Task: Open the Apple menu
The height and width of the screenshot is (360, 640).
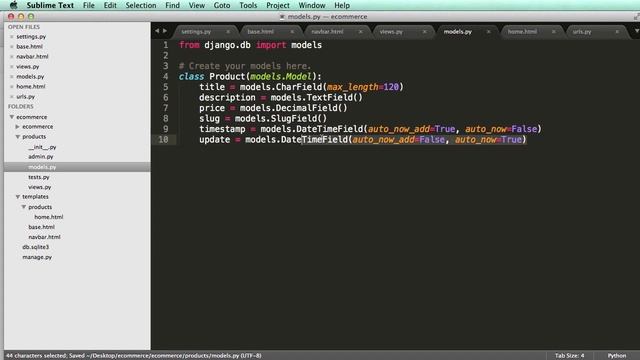Action: click(x=13, y=5)
